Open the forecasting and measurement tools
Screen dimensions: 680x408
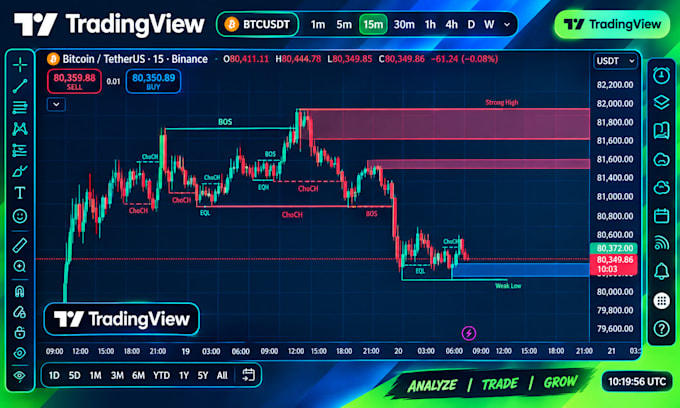point(20,150)
